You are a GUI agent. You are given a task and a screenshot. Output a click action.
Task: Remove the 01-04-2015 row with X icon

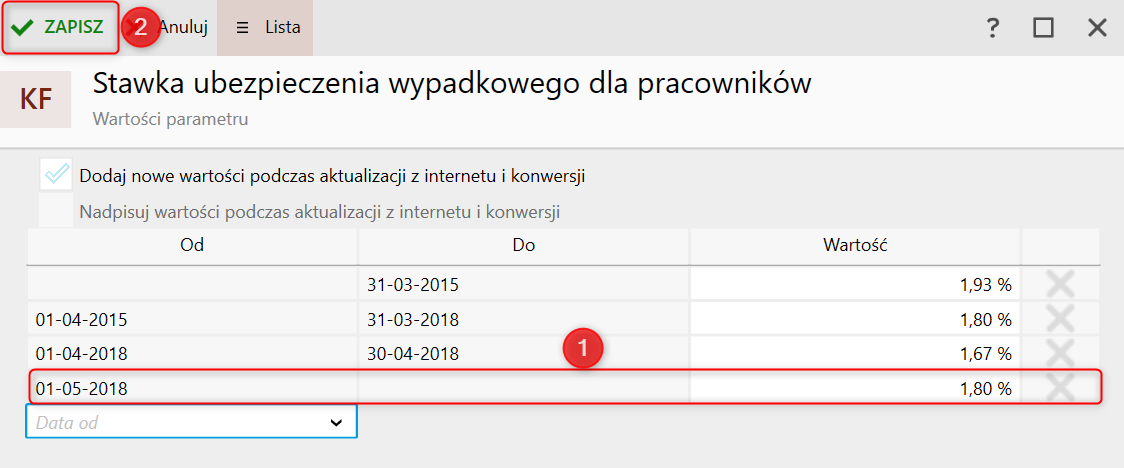1060,319
